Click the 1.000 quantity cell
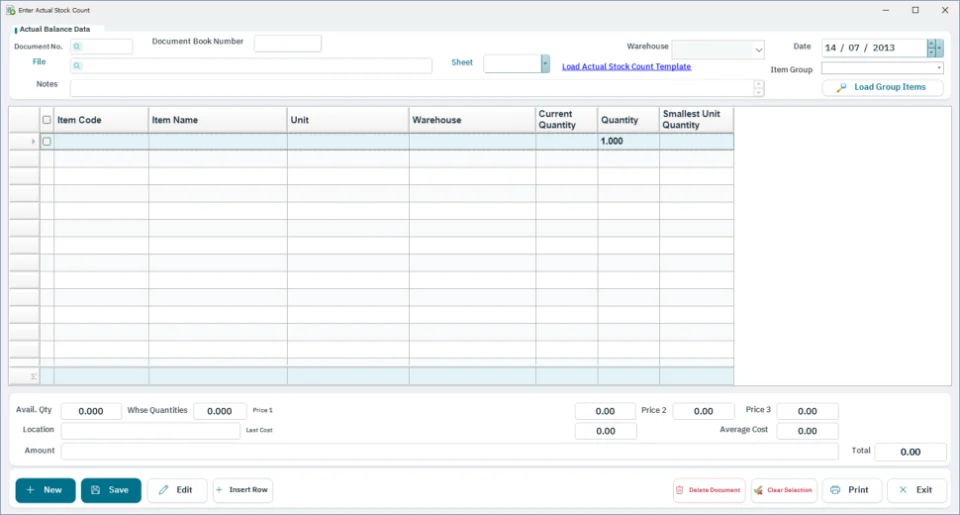The width and height of the screenshot is (960, 515). tap(629, 141)
